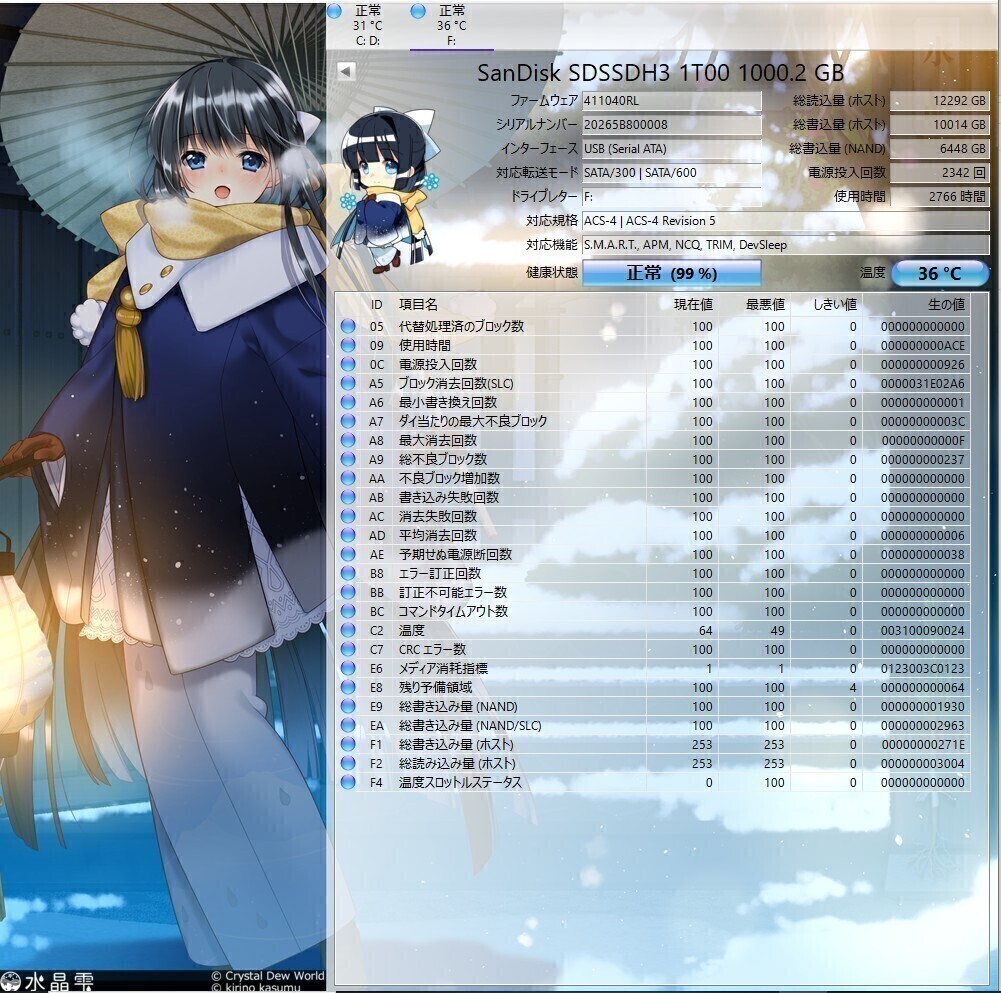Click the interface field USB (Serial ATA)
Viewport: 1001px width, 993px height.
click(x=672, y=149)
